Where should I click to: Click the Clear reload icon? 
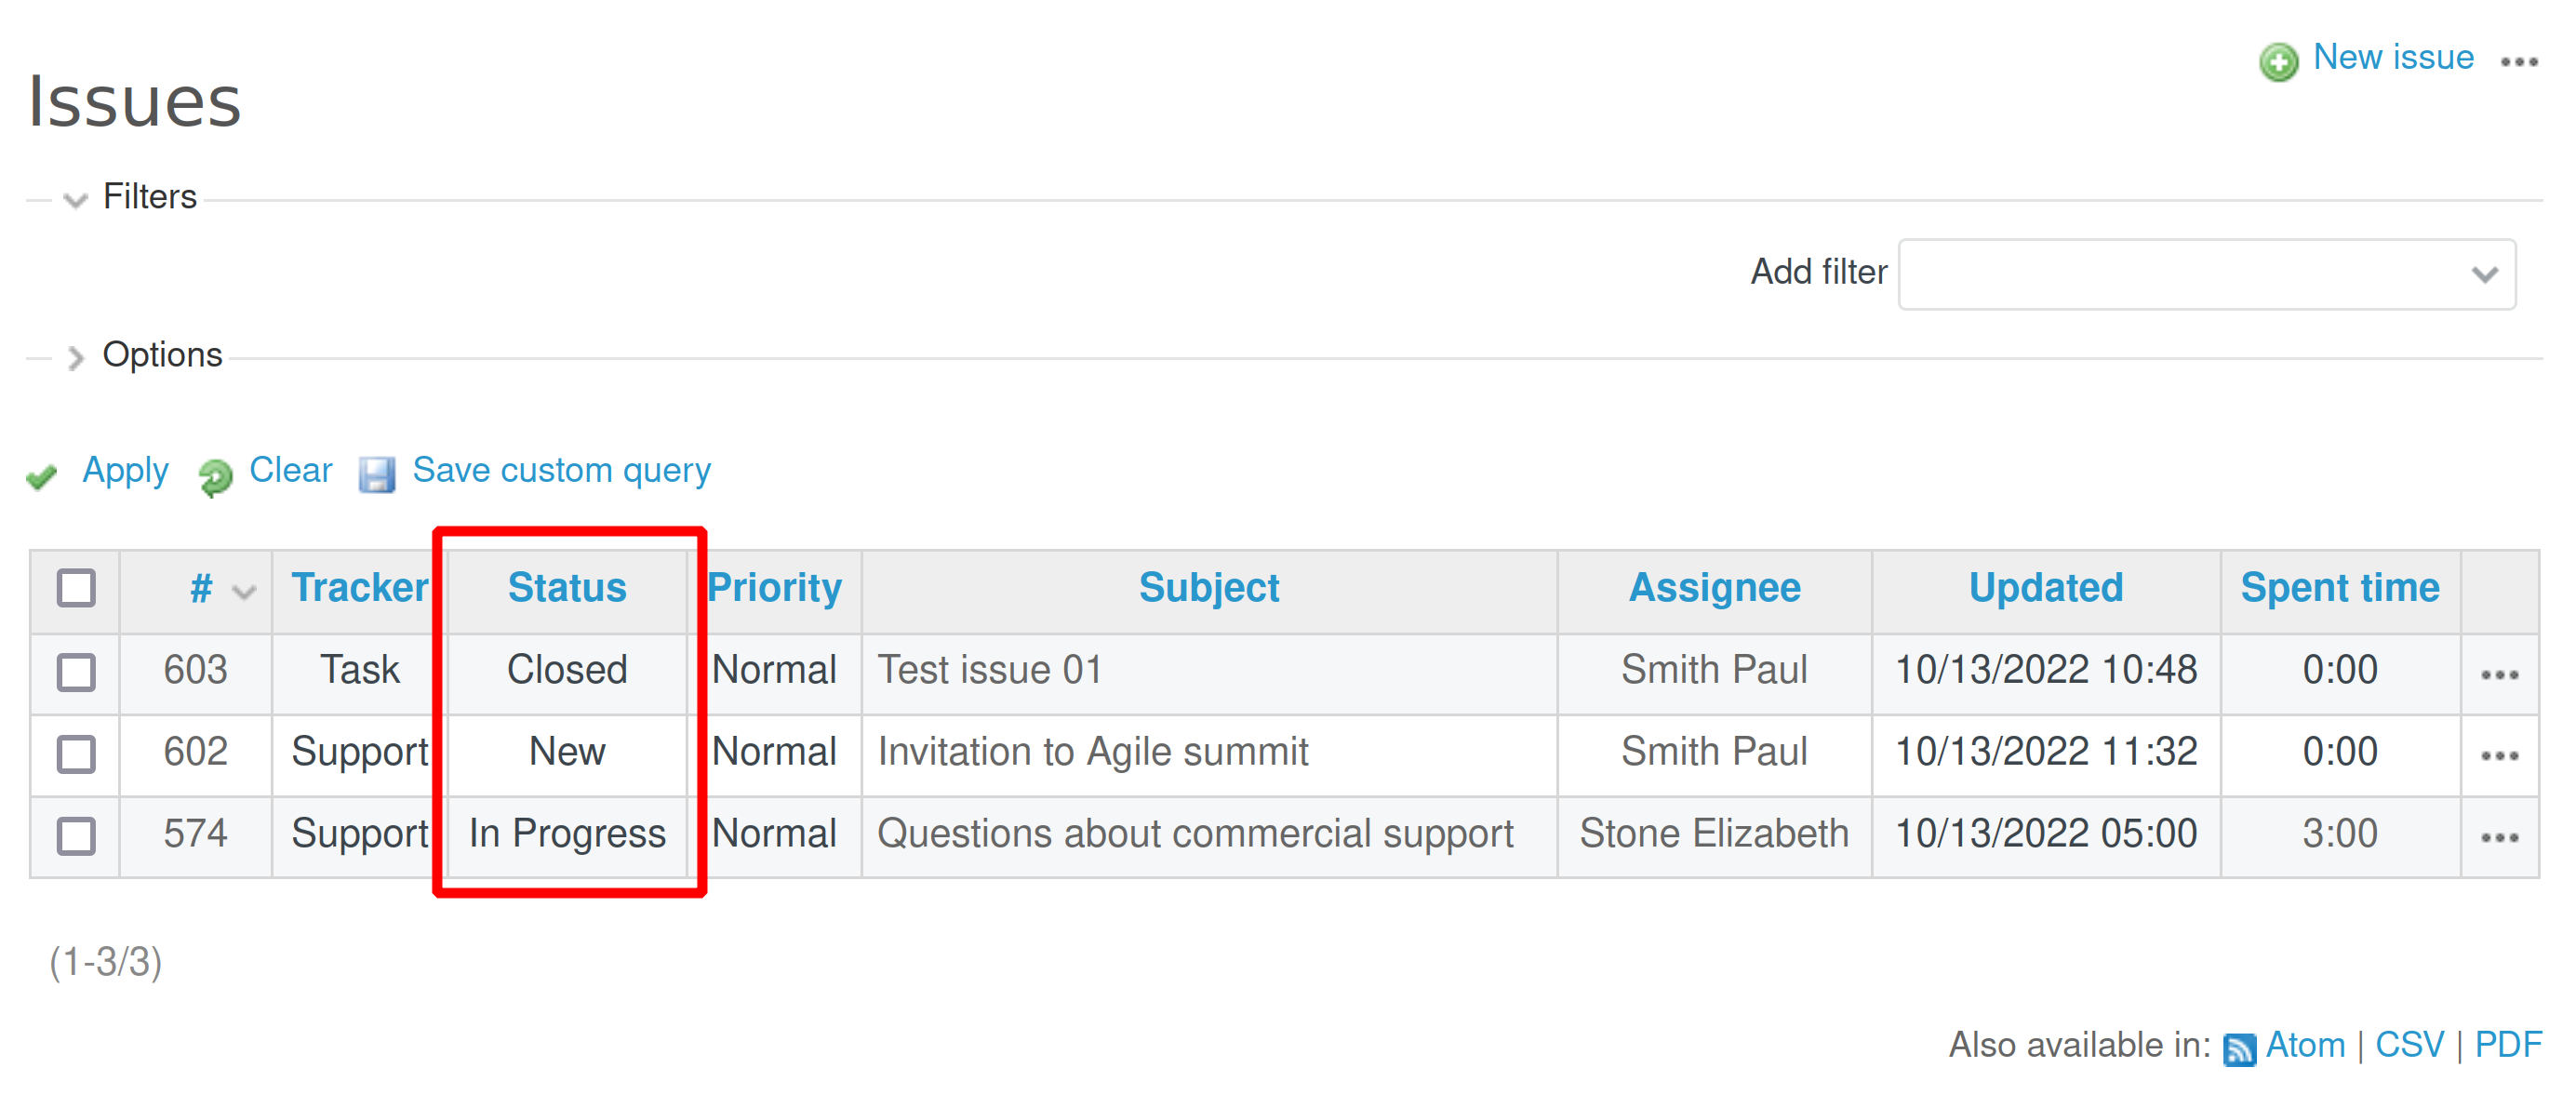[214, 476]
